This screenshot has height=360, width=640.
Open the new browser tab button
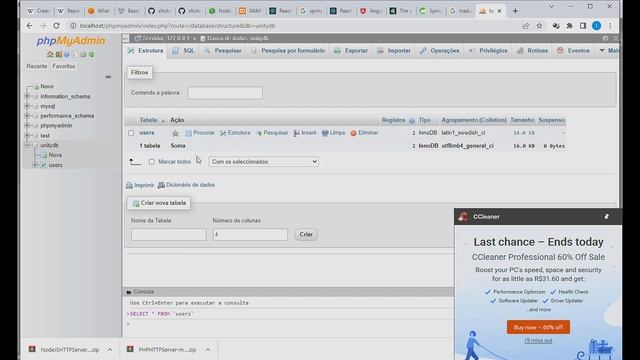pos(515,11)
